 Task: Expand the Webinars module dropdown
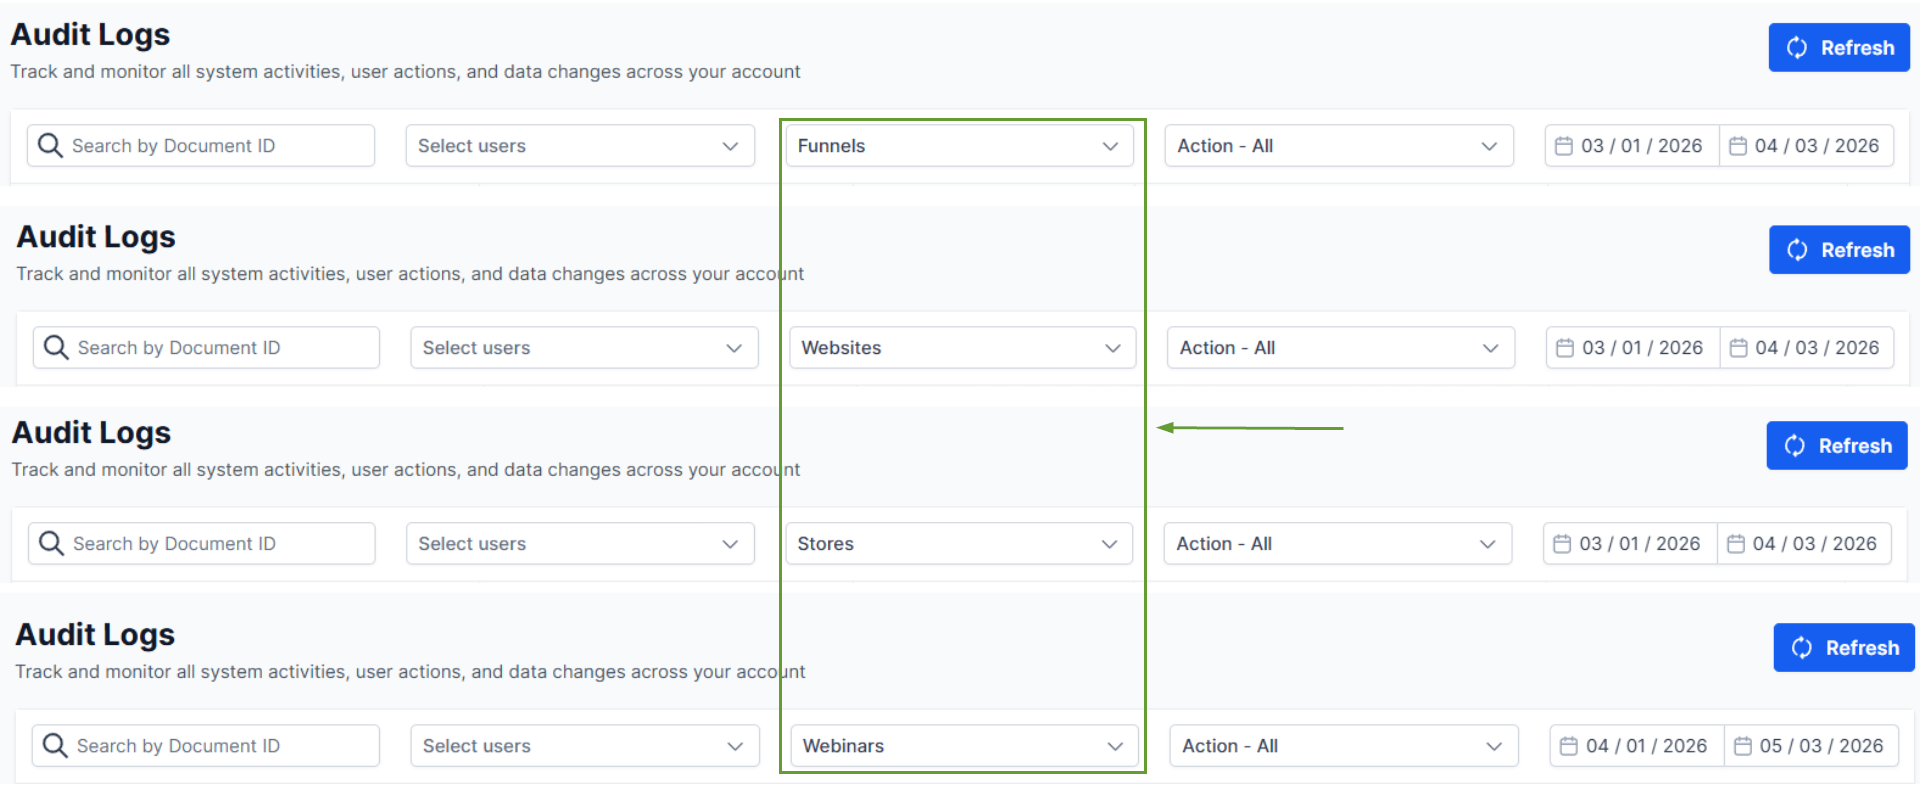(x=964, y=746)
